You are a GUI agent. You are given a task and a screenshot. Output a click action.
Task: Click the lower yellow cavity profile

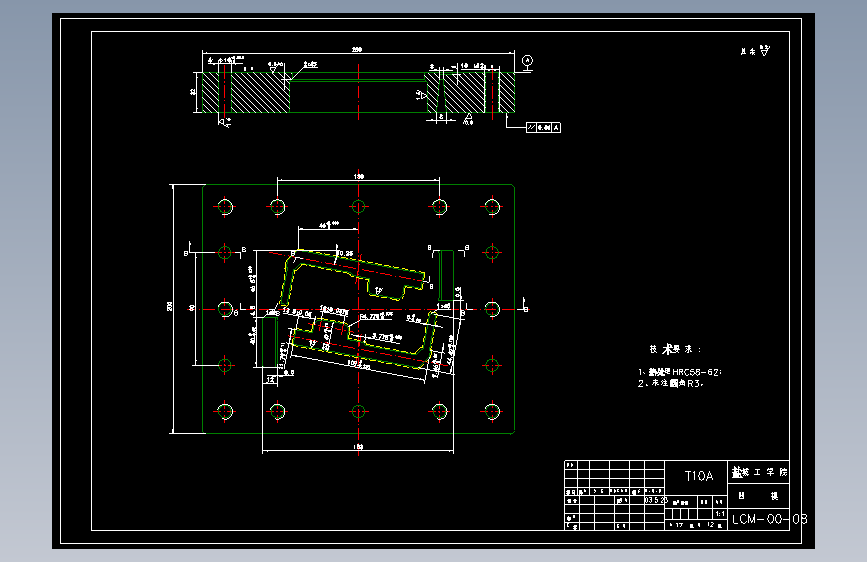[x=364, y=340]
